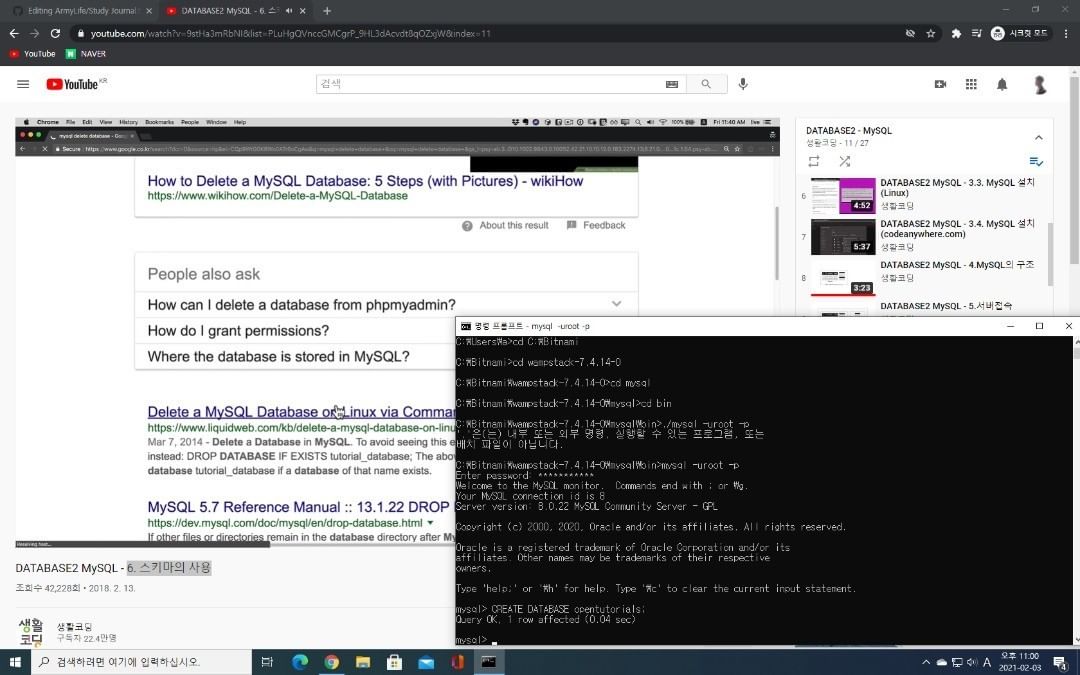Viewport: 1080px width, 675px height.
Task: Click MySQL 5.7 Reference Manual DROP result
Action: pyautogui.click(x=298, y=507)
